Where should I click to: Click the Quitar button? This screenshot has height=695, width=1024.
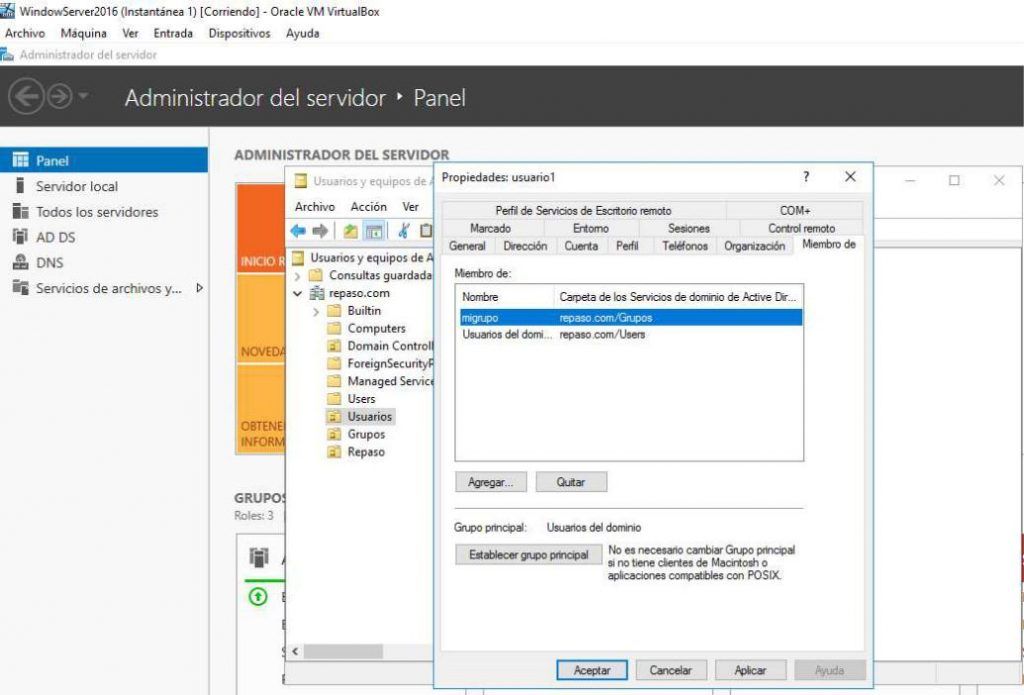[x=571, y=482]
